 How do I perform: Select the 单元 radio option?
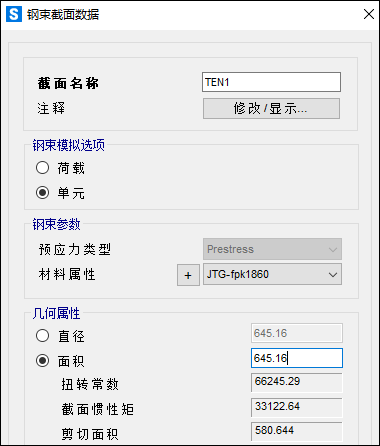42,193
